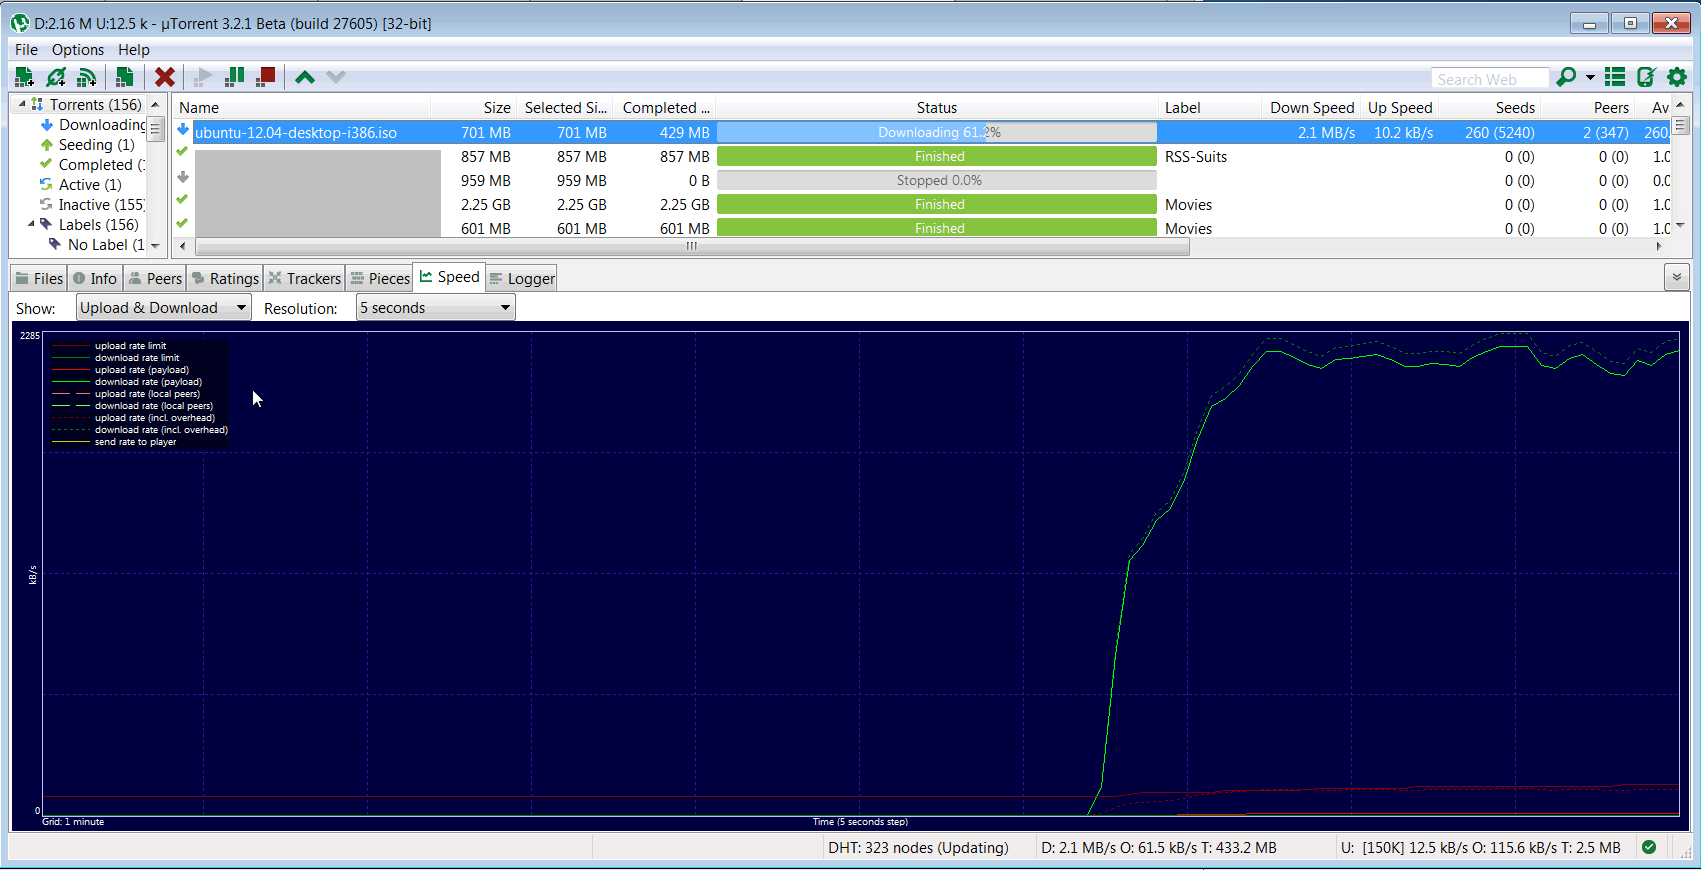Click in the Search Web input field
Image resolution: width=1701 pixels, height=870 pixels.
click(x=1490, y=78)
